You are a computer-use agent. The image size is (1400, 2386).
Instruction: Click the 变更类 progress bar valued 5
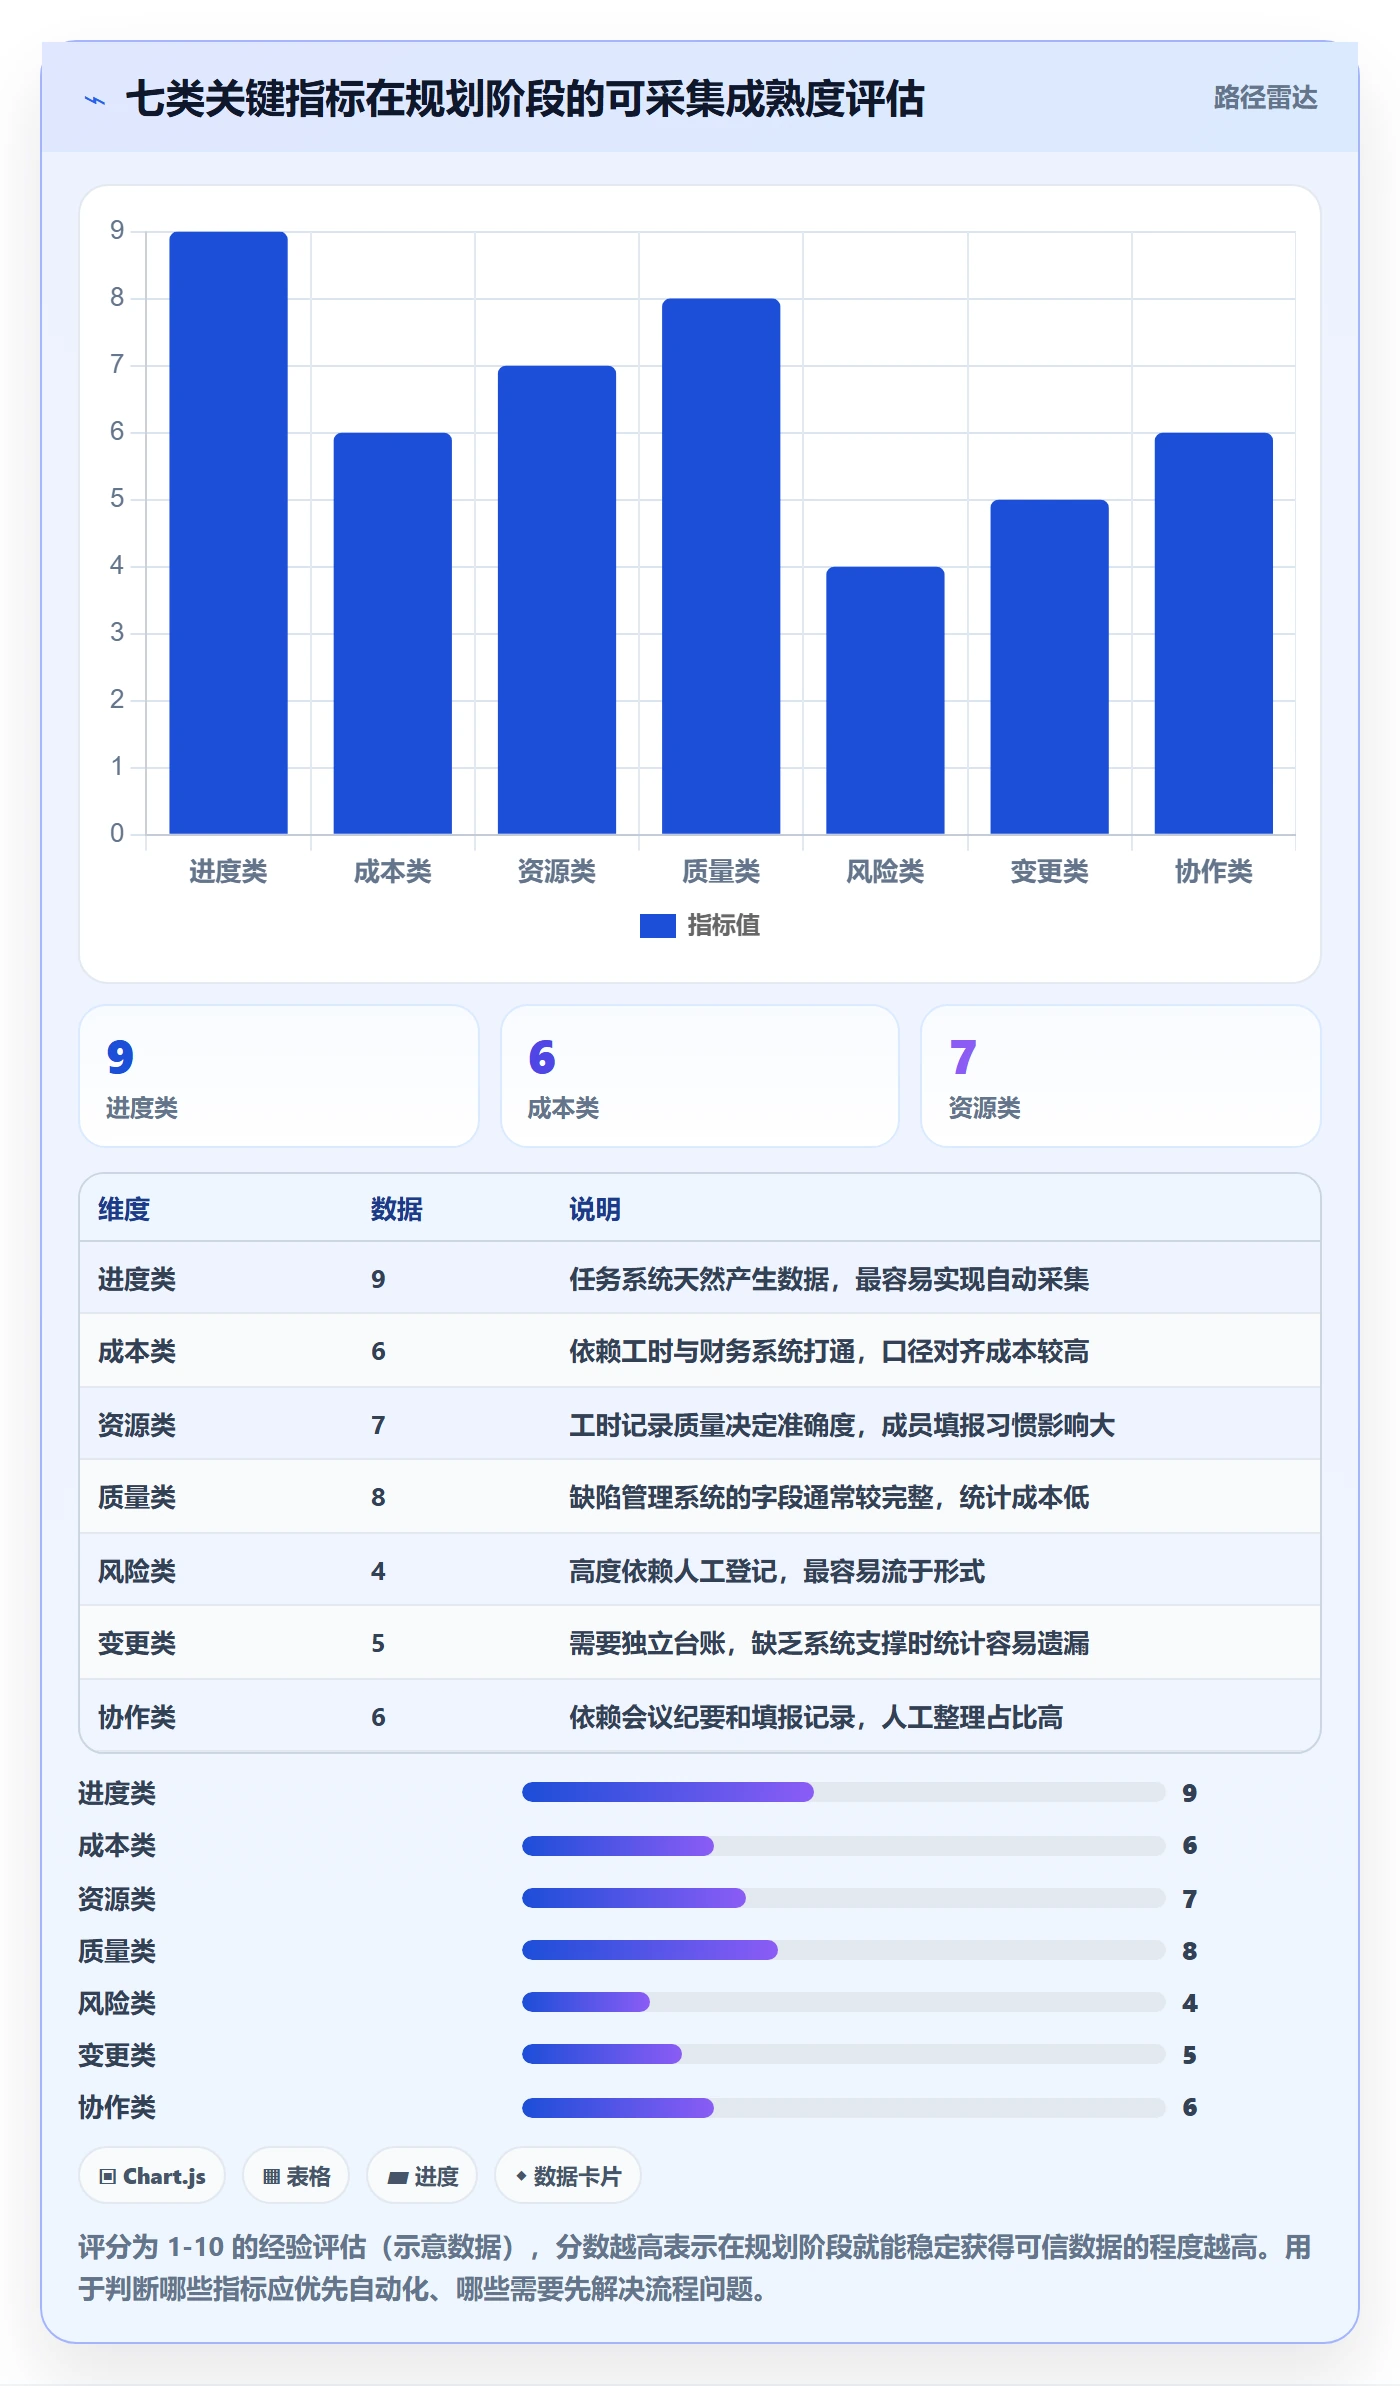[844, 2054]
